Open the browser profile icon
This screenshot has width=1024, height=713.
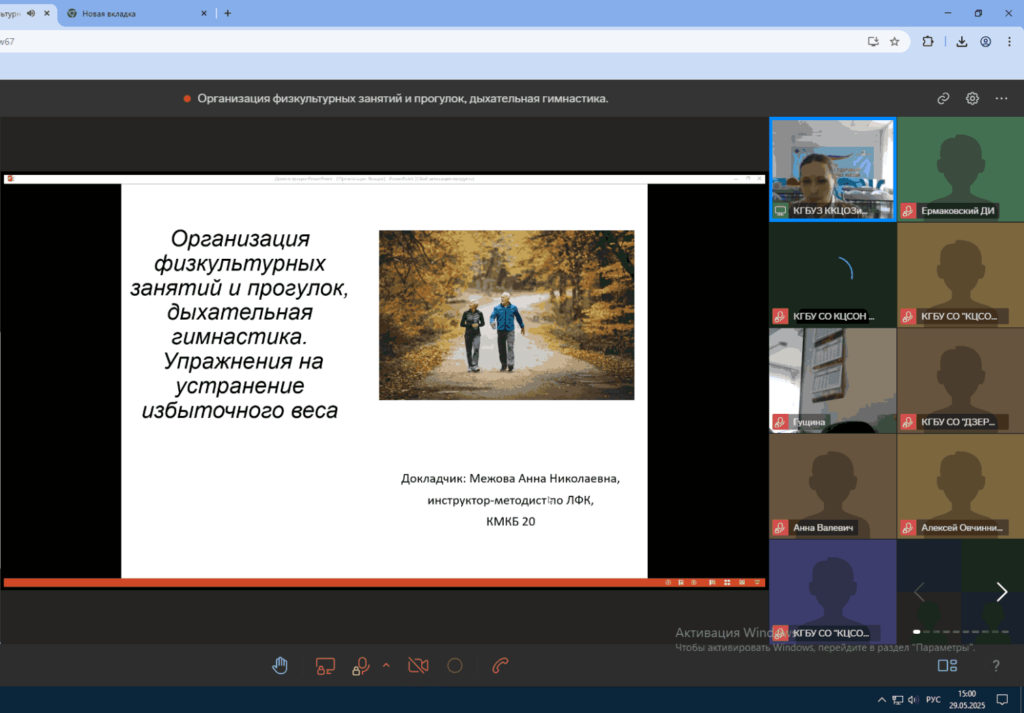[985, 42]
